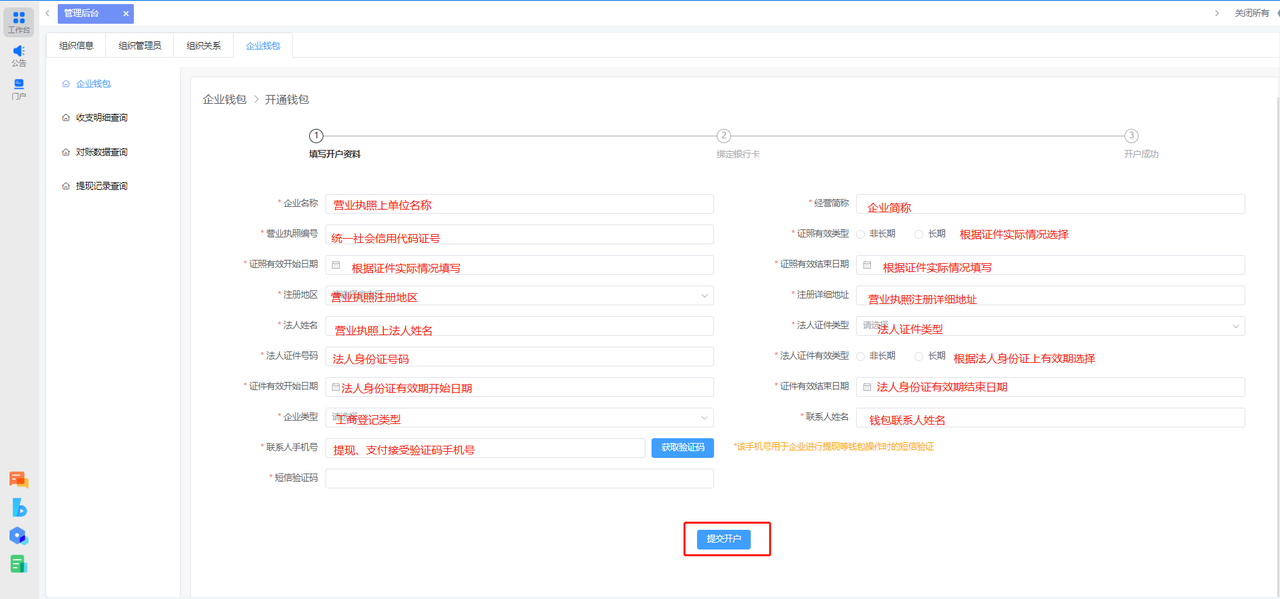Switch to the 组织管理员 tab
Image resolution: width=1280 pixels, height=599 pixels.
[x=139, y=45]
